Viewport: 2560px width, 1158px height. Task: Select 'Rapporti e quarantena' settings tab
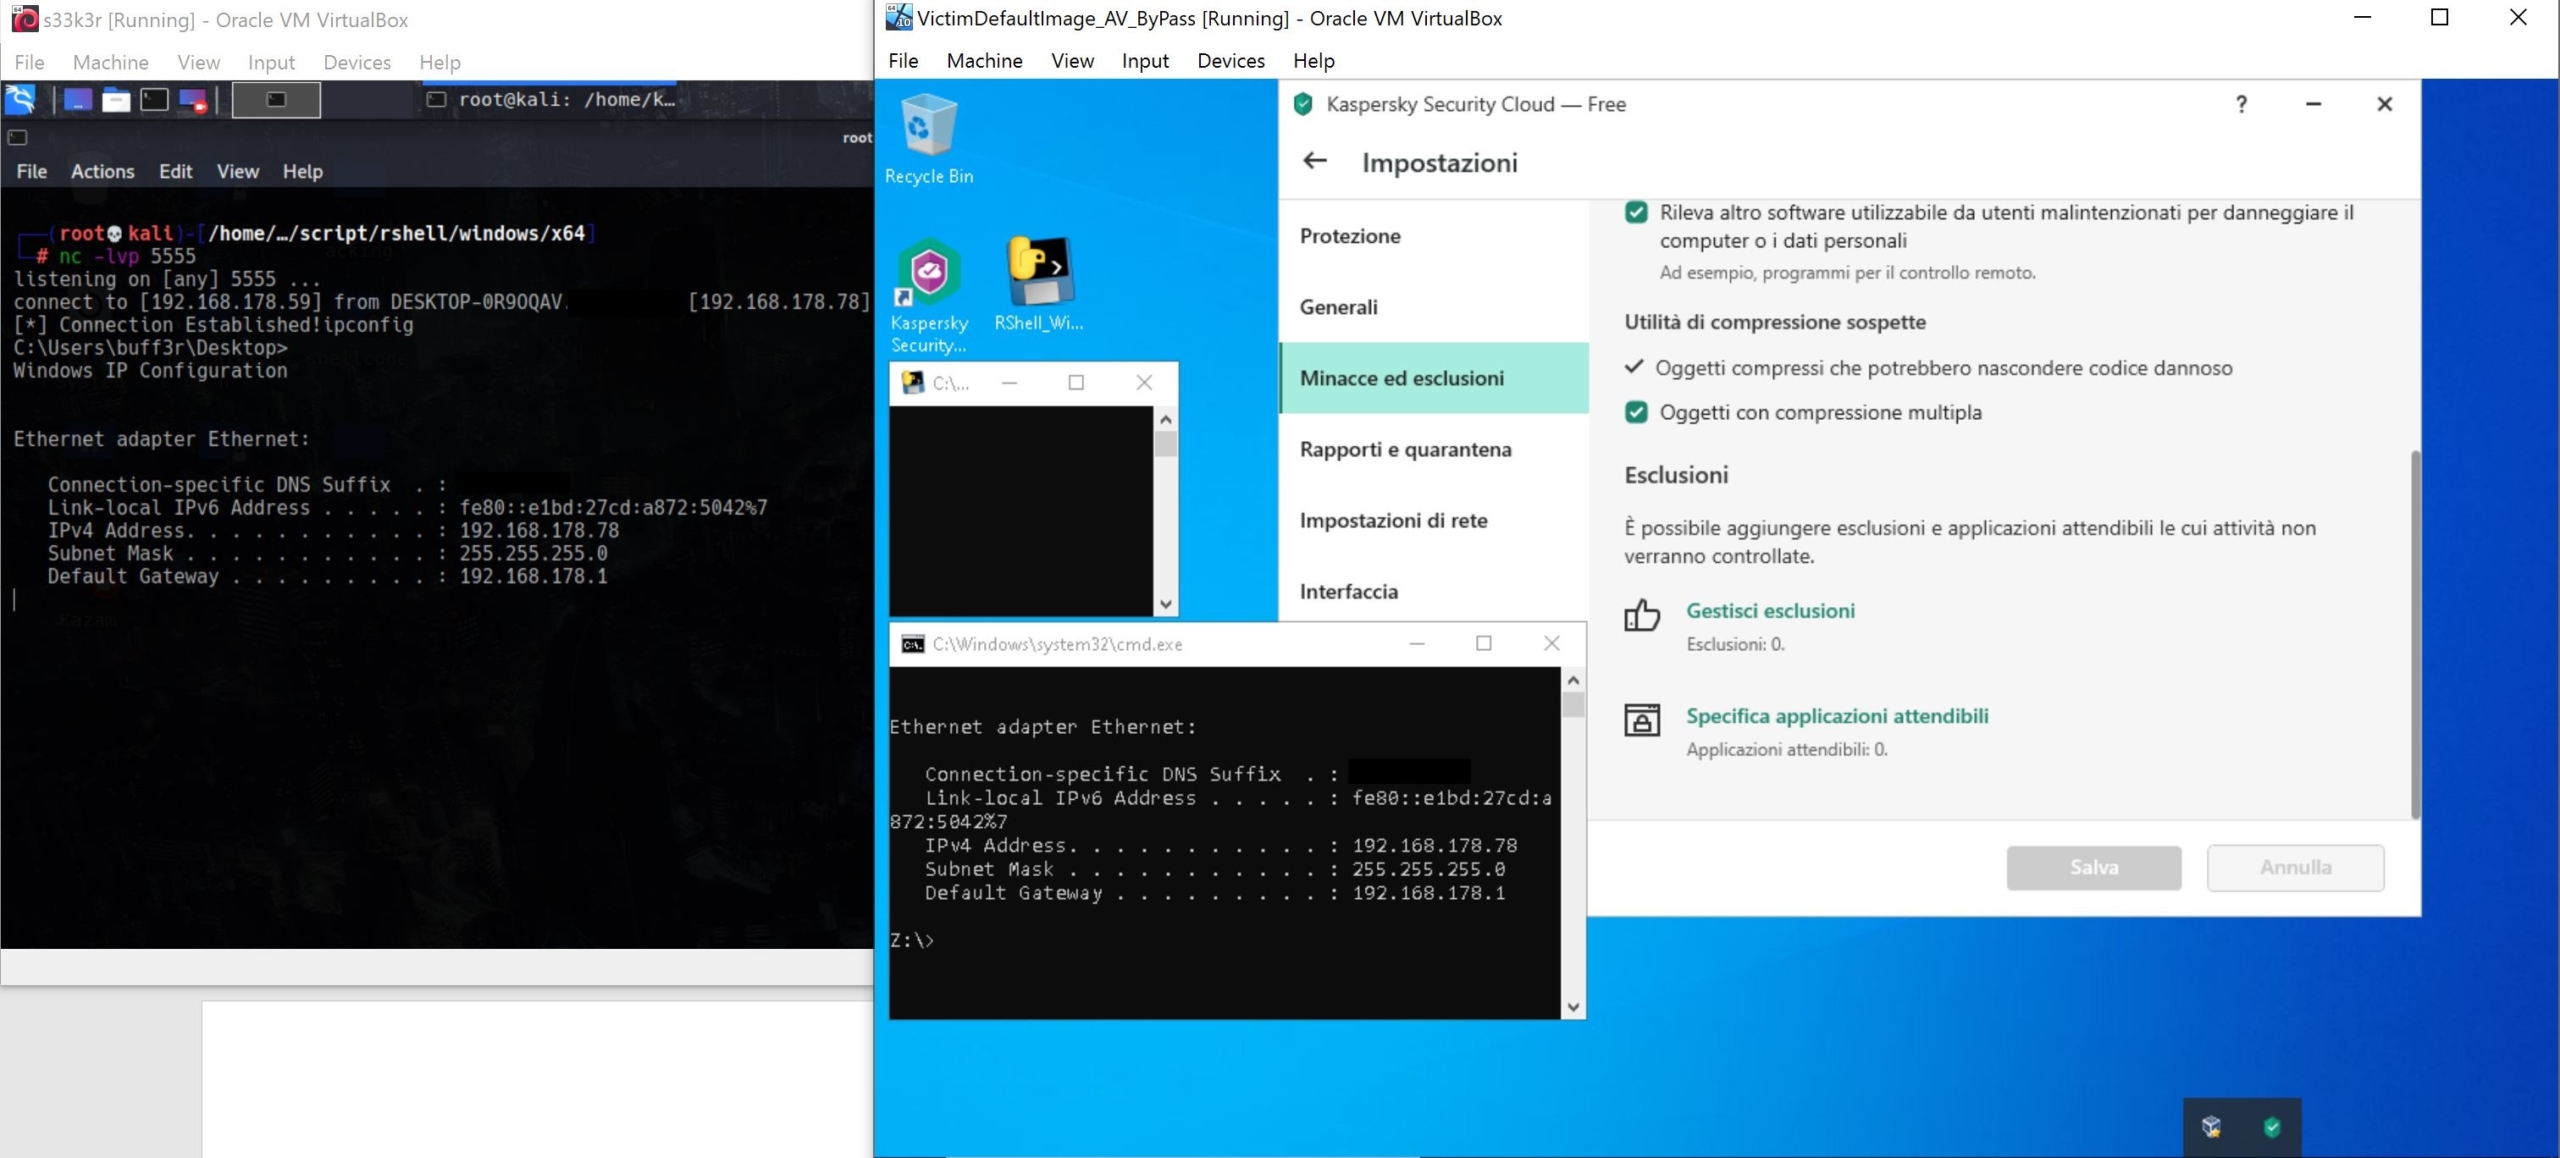pyautogui.click(x=1405, y=449)
